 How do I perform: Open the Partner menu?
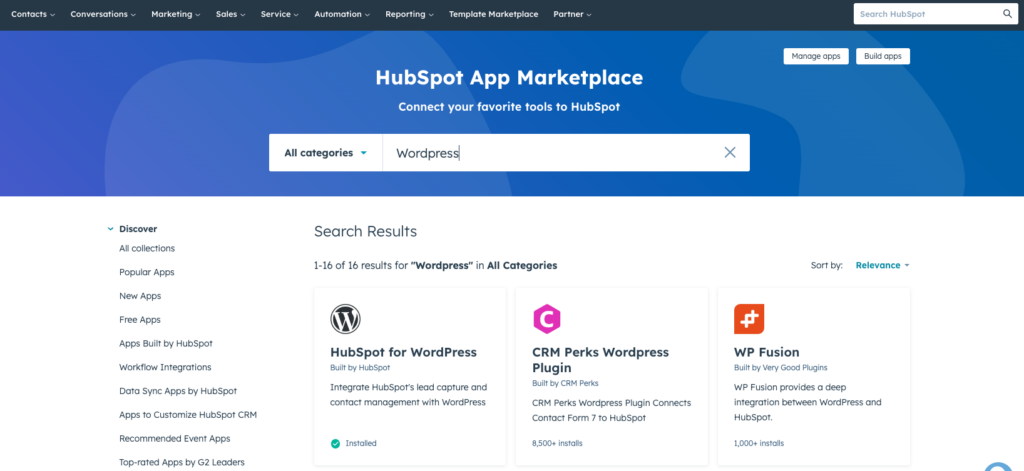(x=572, y=14)
